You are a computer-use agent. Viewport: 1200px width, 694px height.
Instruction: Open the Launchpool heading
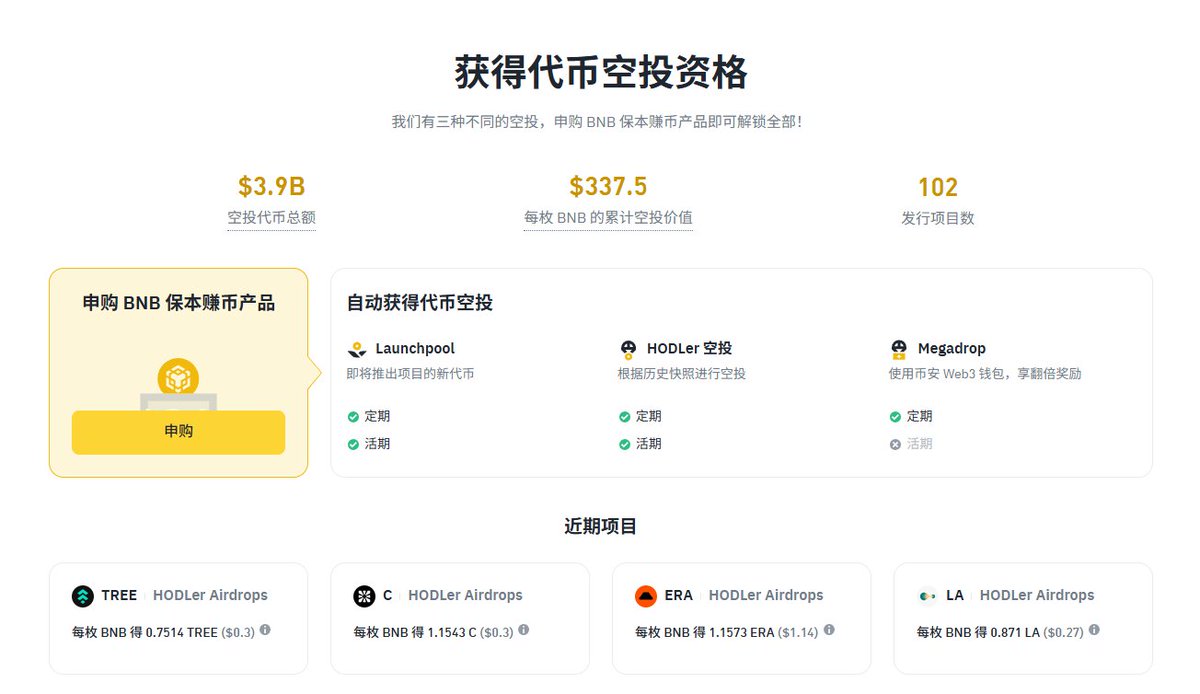click(415, 349)
